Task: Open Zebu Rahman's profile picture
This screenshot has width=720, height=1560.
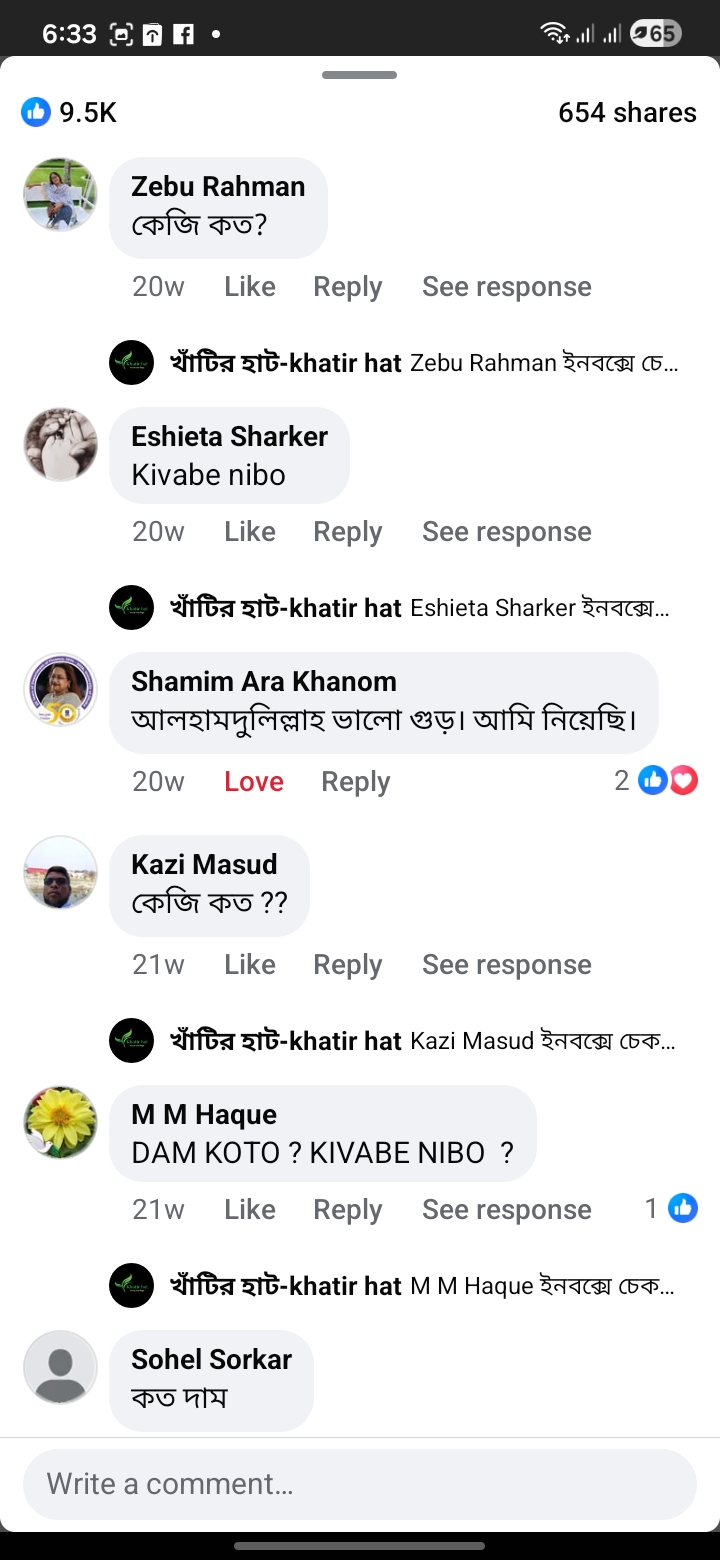Action: pyautogui.click(x=61, y=194)
